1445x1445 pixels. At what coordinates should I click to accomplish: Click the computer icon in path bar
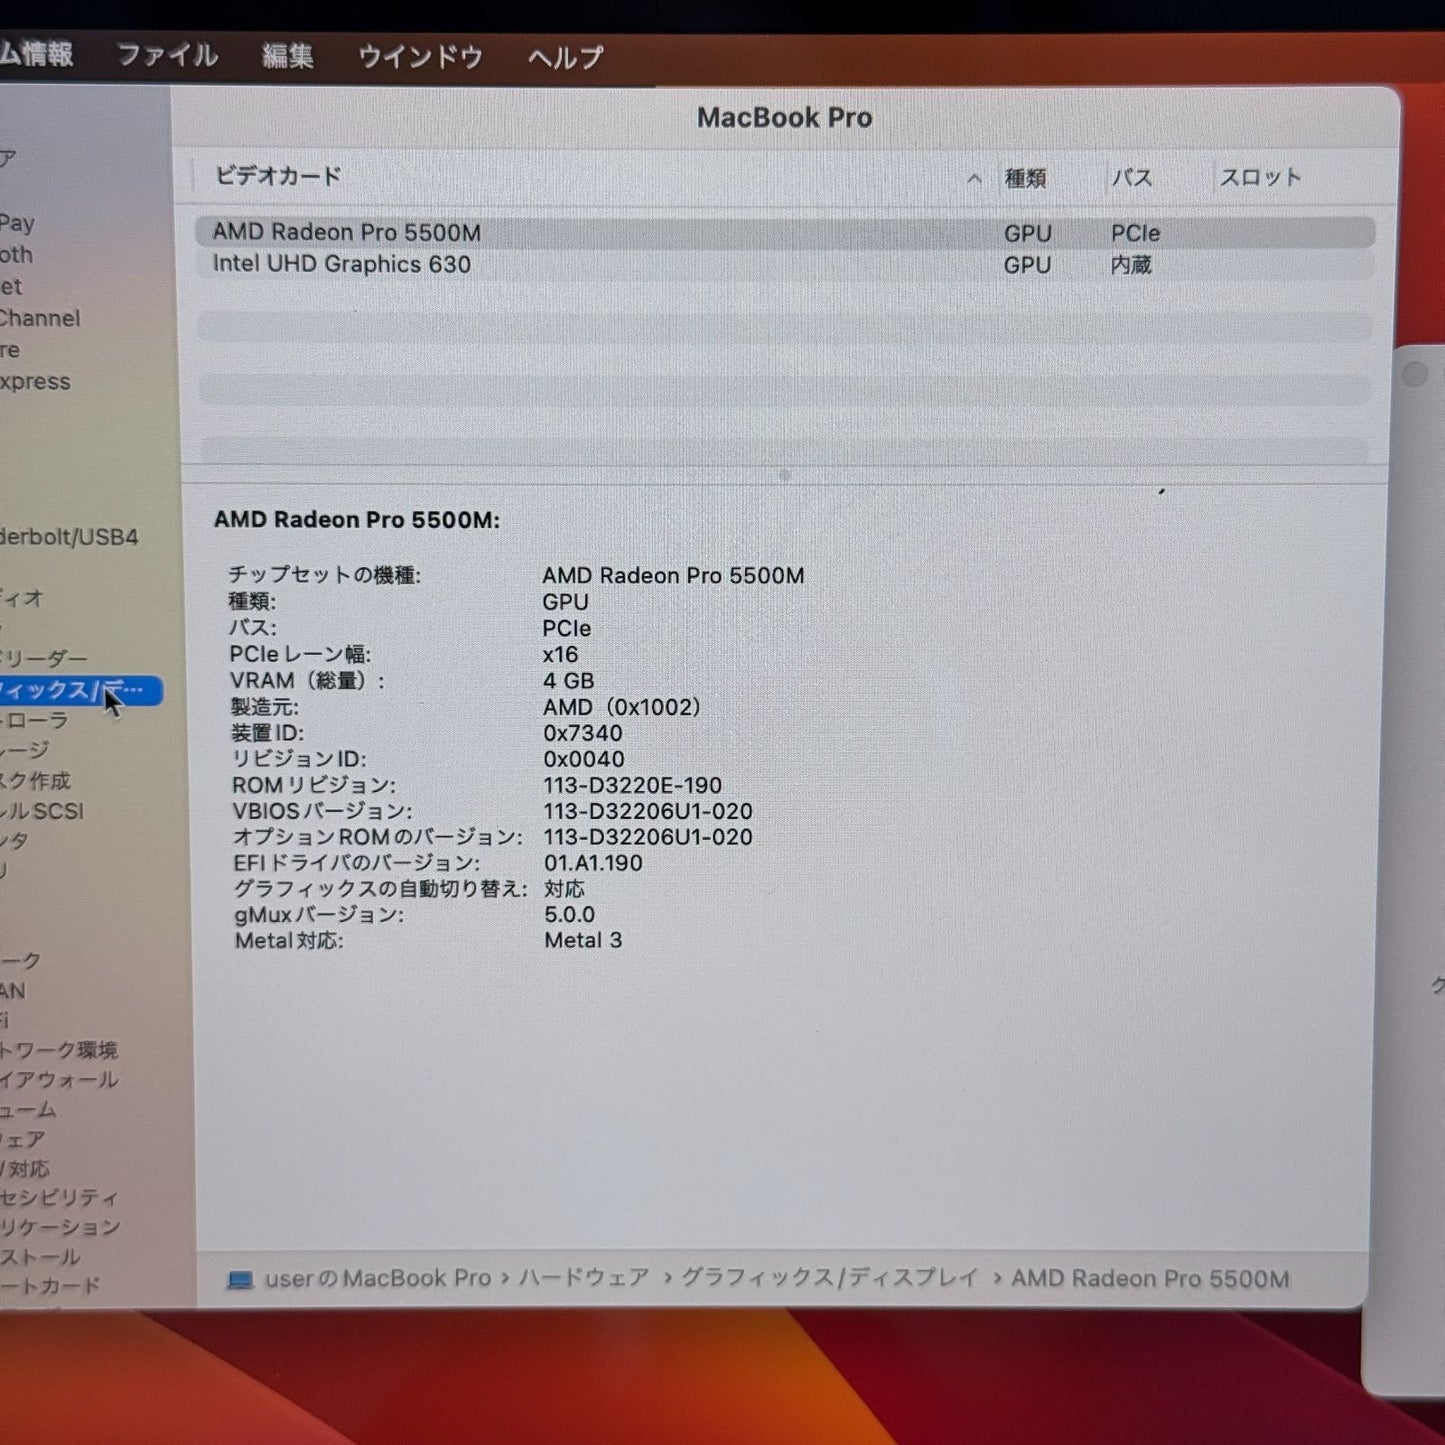240,1279
